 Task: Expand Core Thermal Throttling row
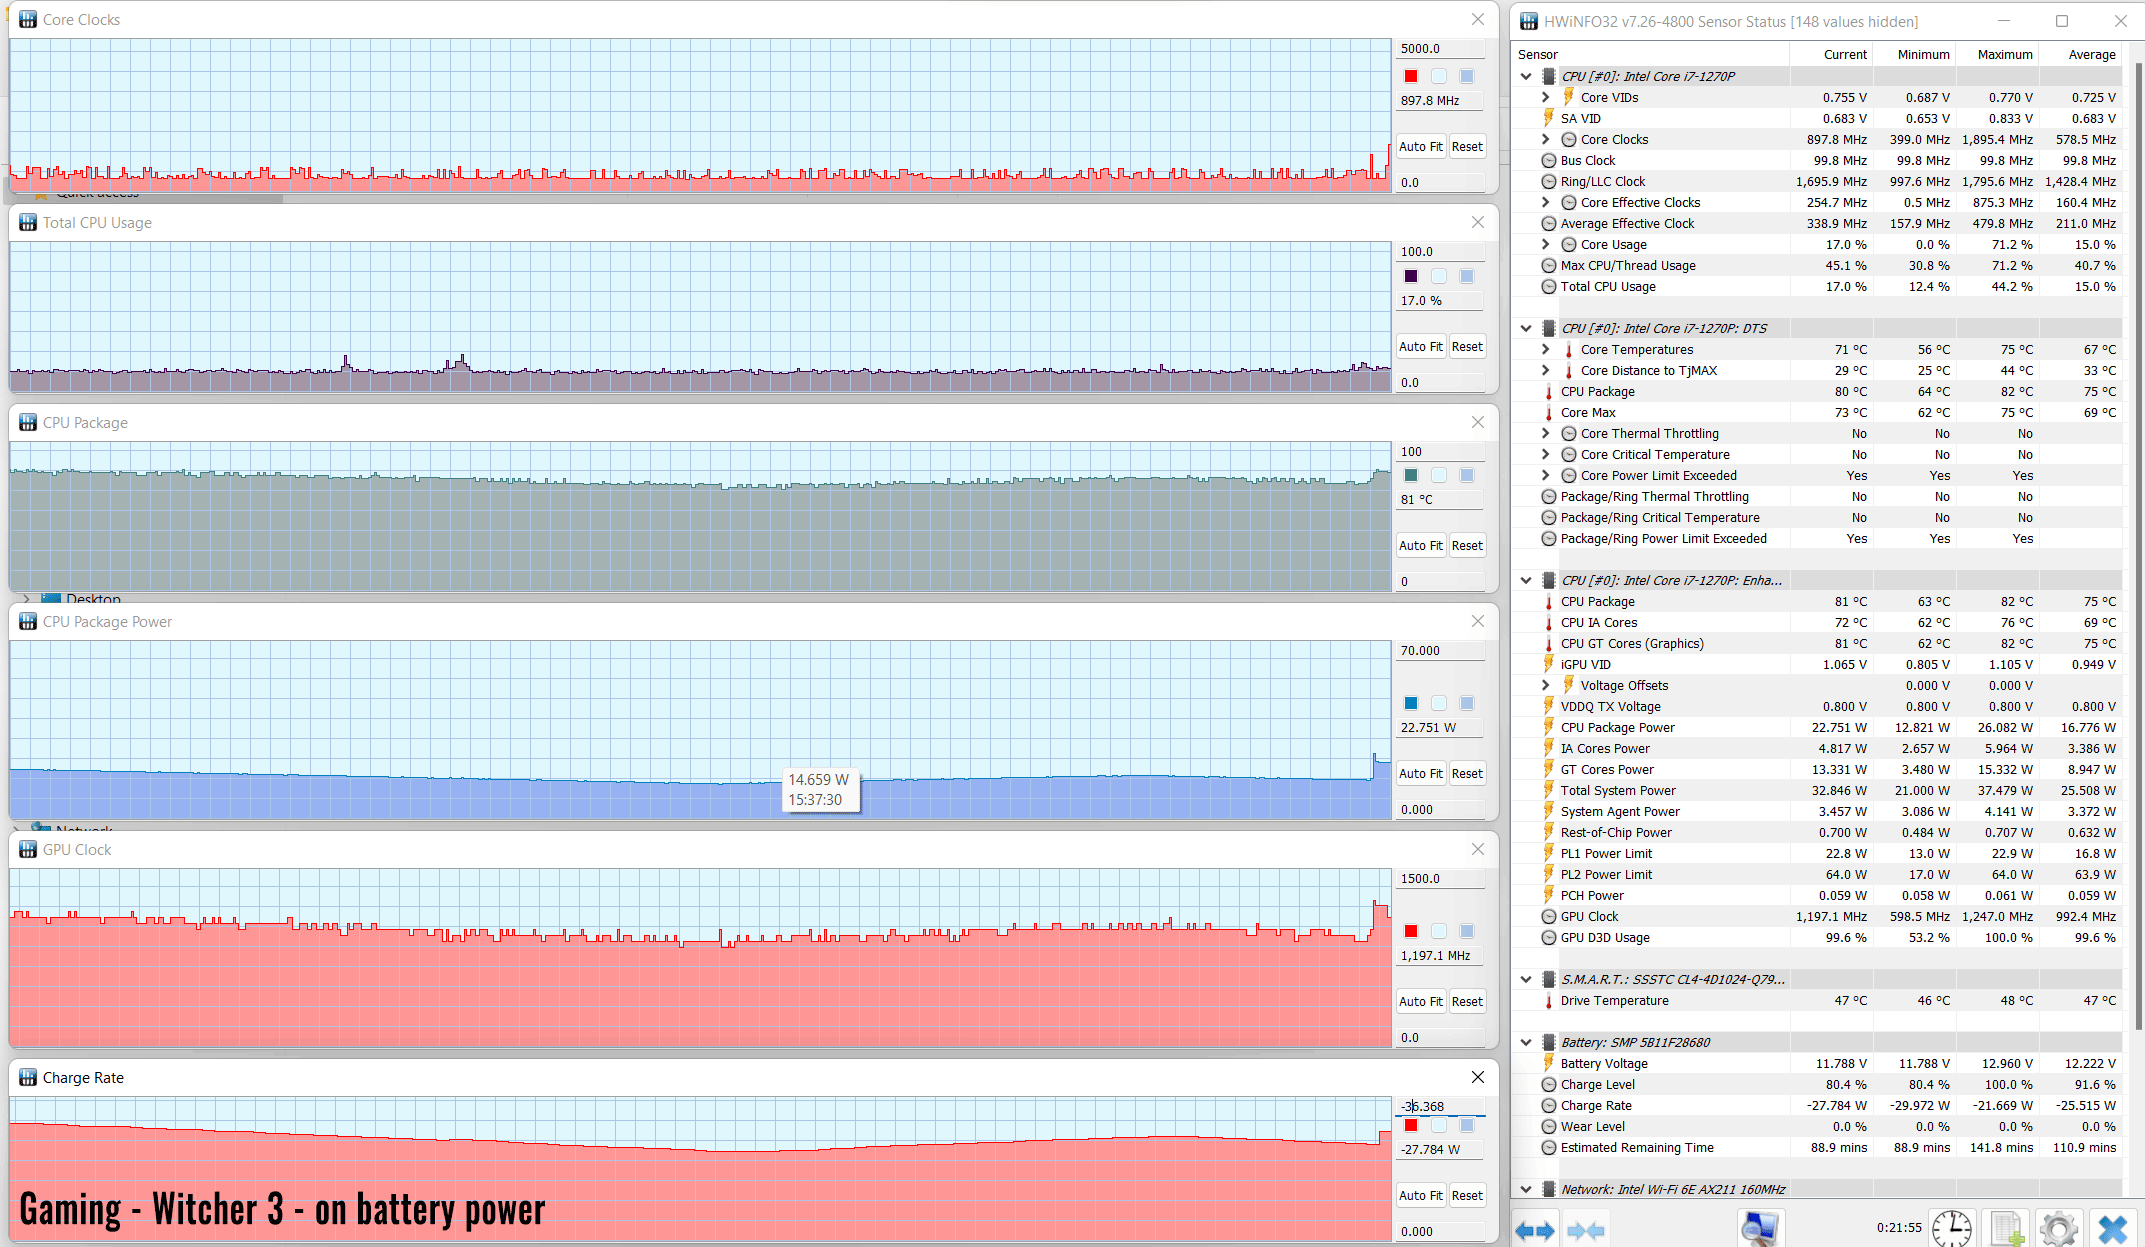pos(1546,433)
